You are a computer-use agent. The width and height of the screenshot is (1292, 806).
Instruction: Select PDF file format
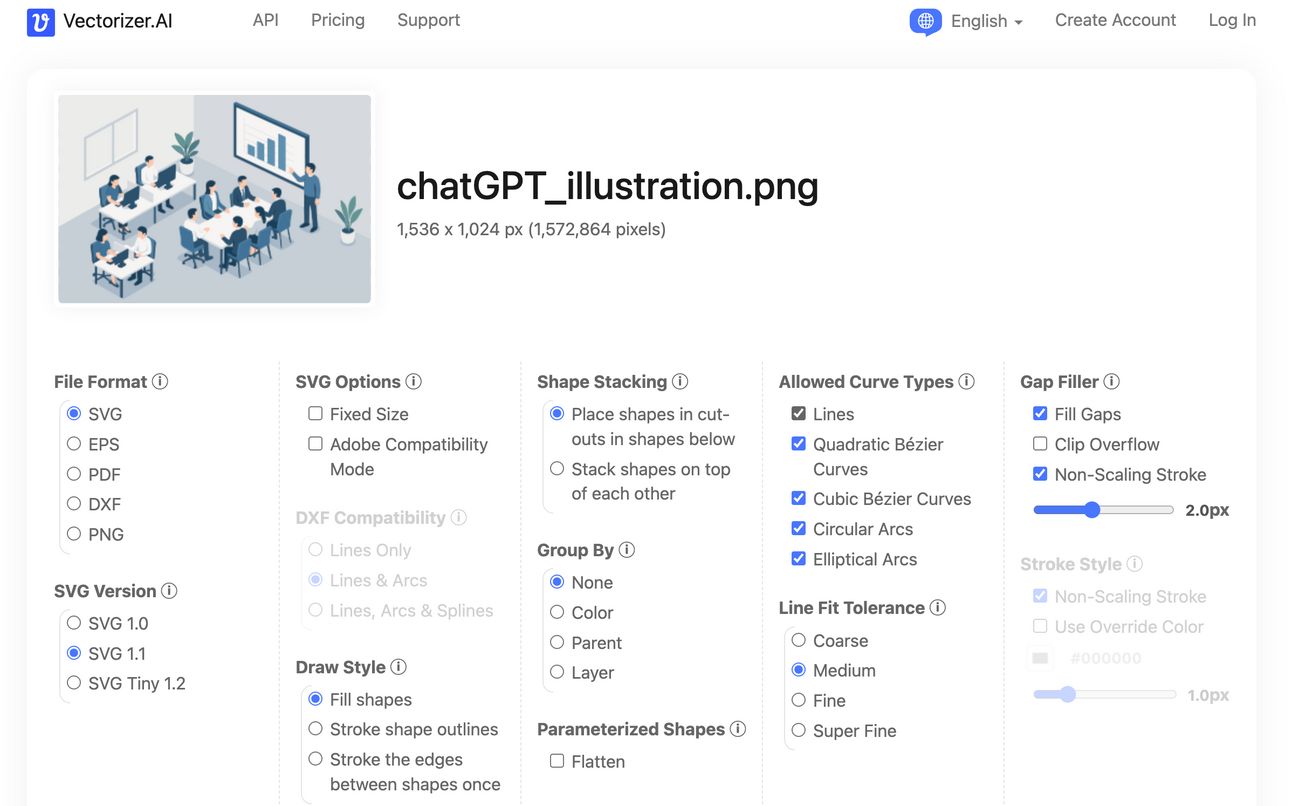(x=74, y=473)
